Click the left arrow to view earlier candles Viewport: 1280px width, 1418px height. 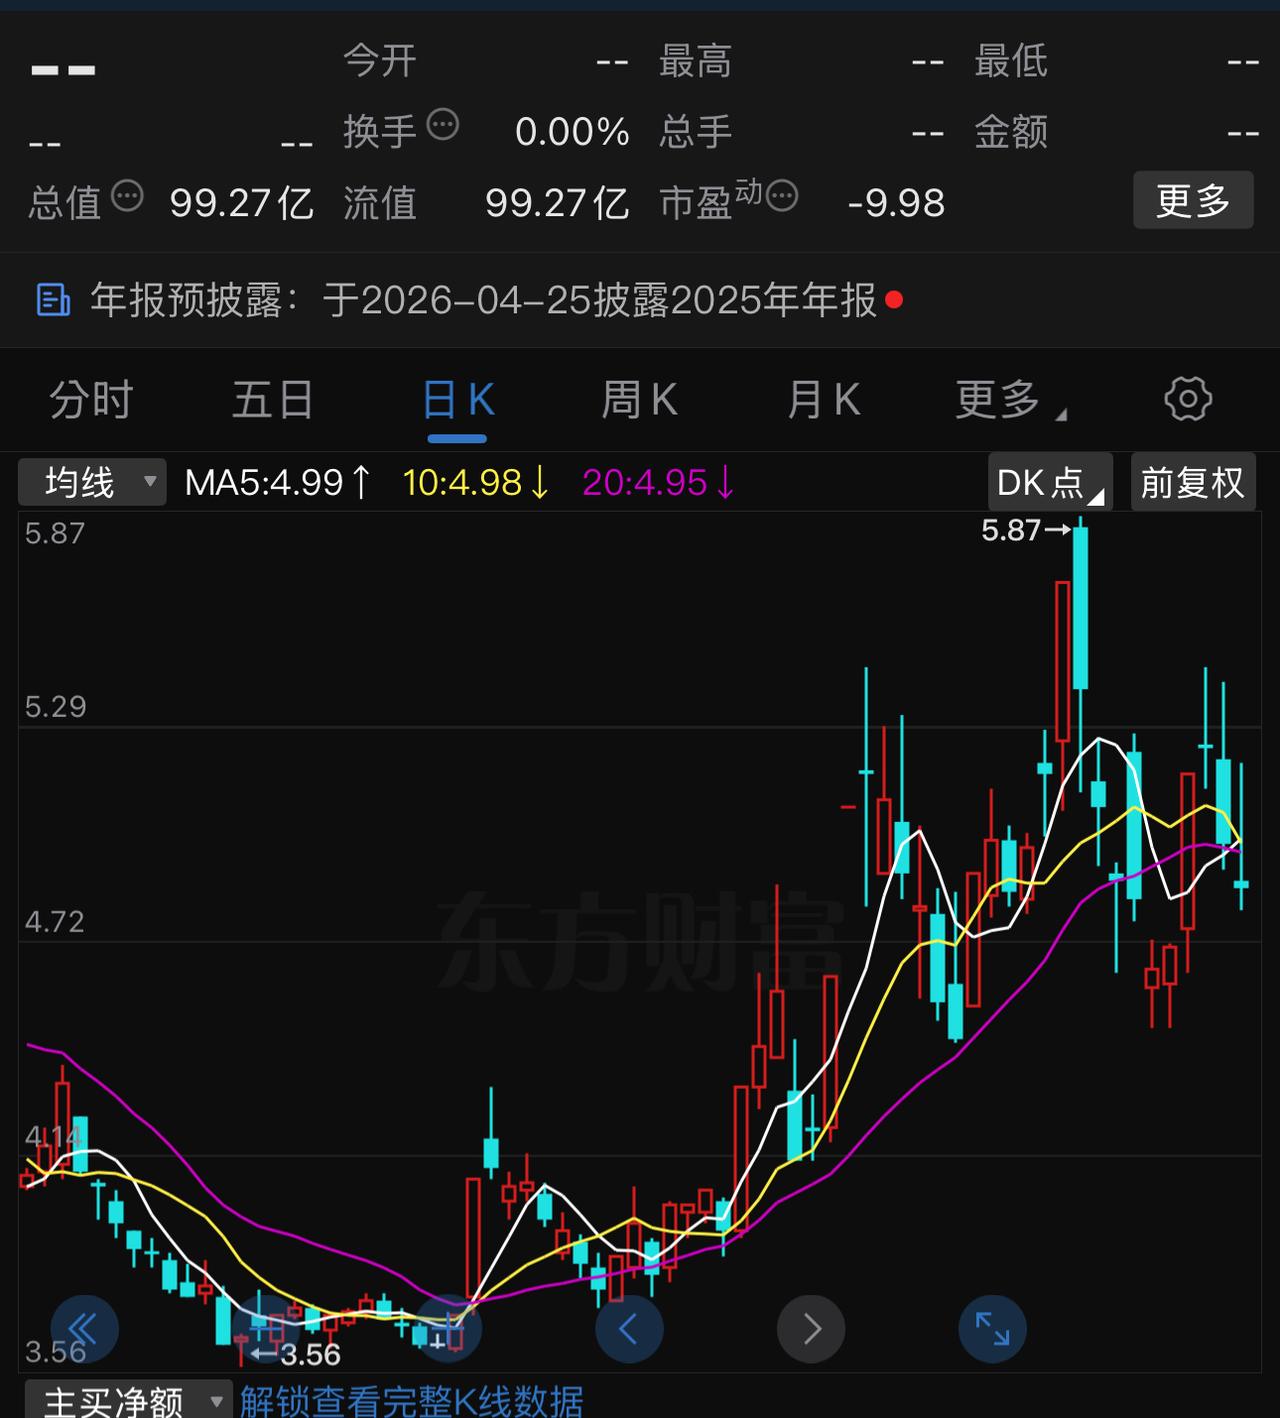(629, 1329)
